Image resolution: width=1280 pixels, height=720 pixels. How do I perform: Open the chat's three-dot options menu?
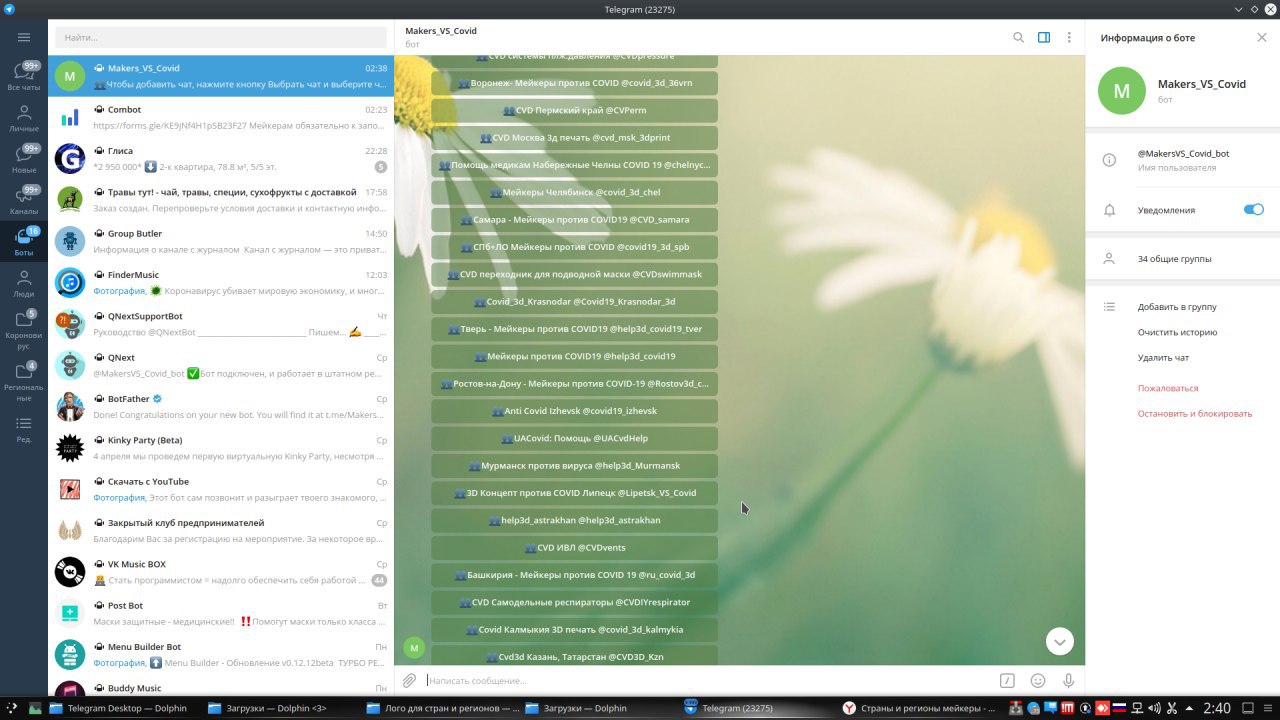coord(1069,37)
